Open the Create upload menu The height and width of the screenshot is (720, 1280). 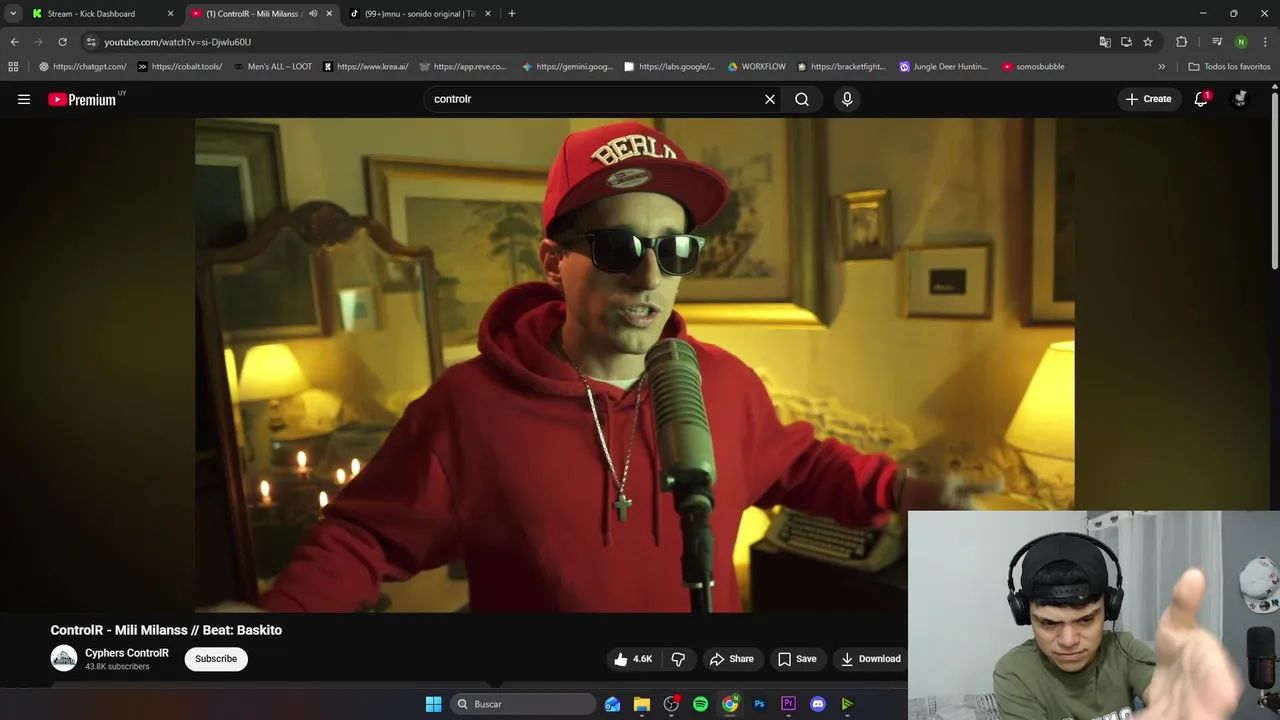[x=1148, y=99]
